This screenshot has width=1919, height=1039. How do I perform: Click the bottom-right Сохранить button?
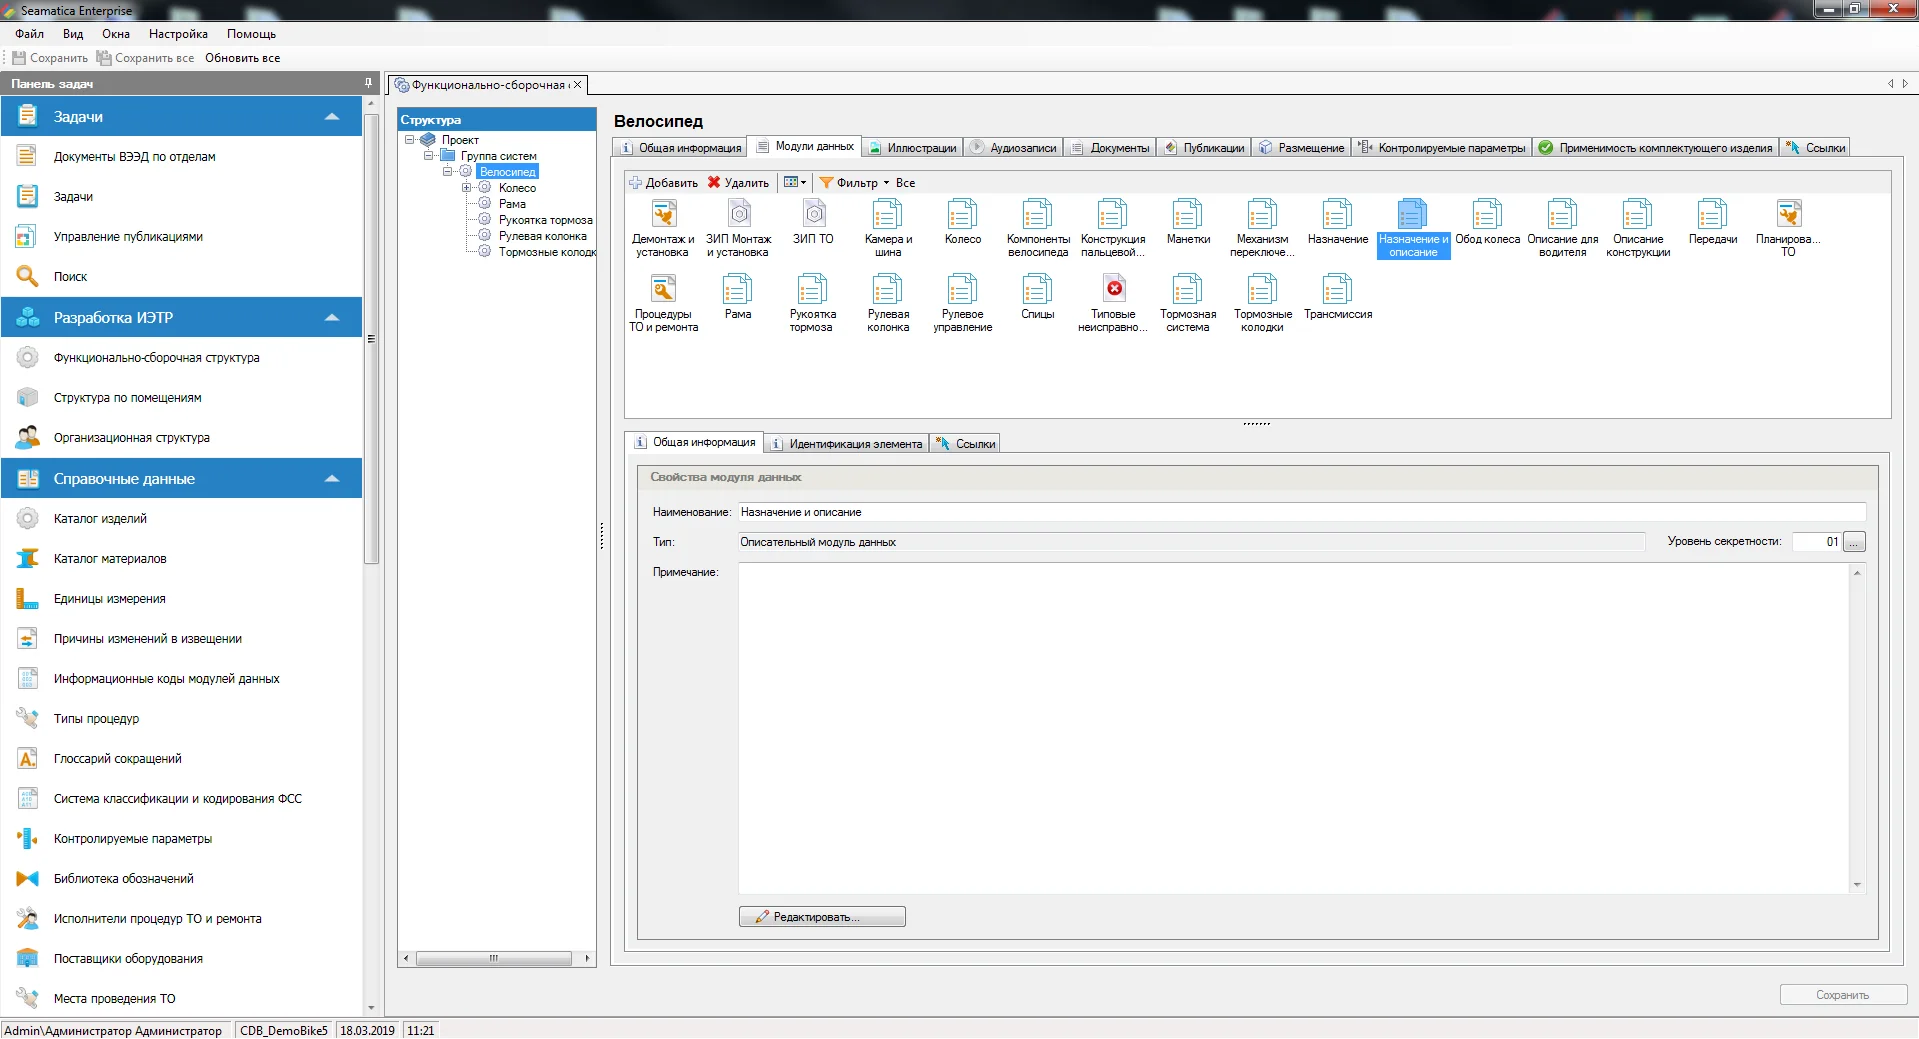[x=1843, y=995]
